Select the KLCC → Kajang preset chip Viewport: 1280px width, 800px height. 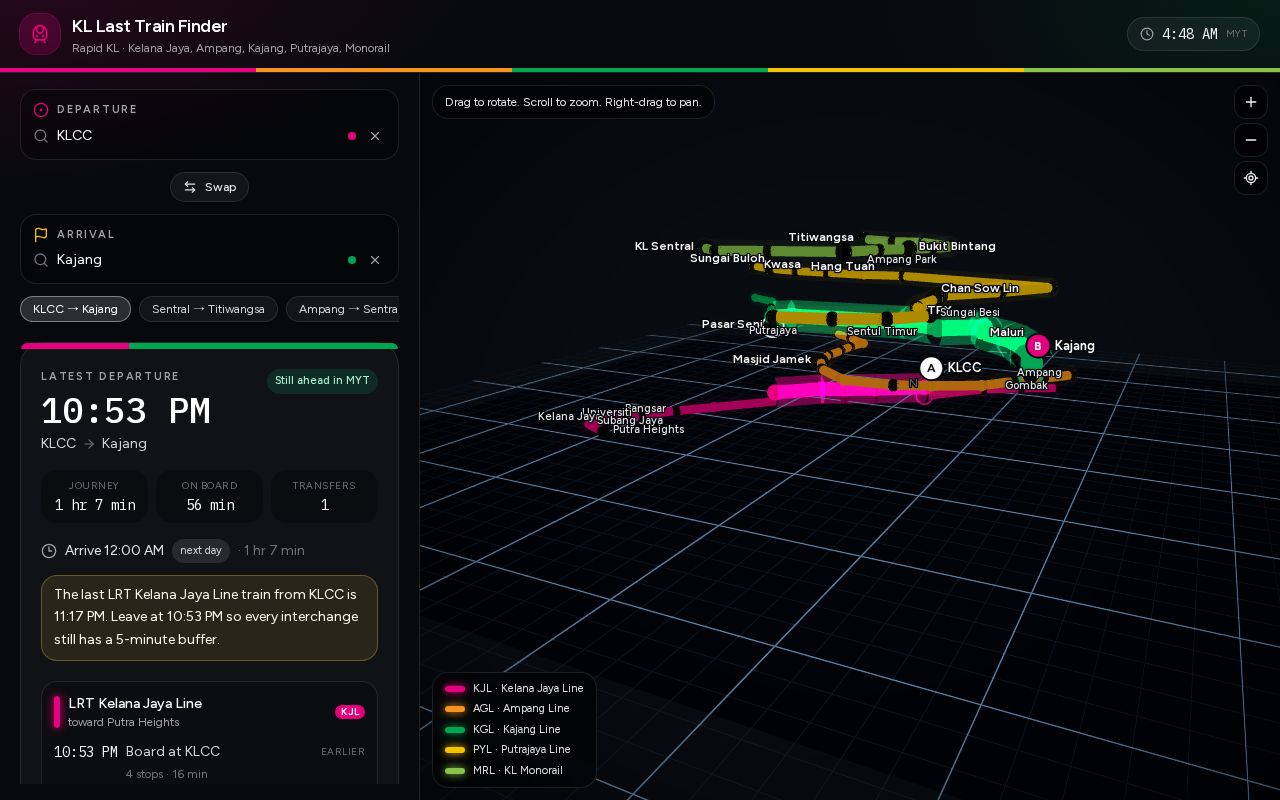(x=75, y=309)
